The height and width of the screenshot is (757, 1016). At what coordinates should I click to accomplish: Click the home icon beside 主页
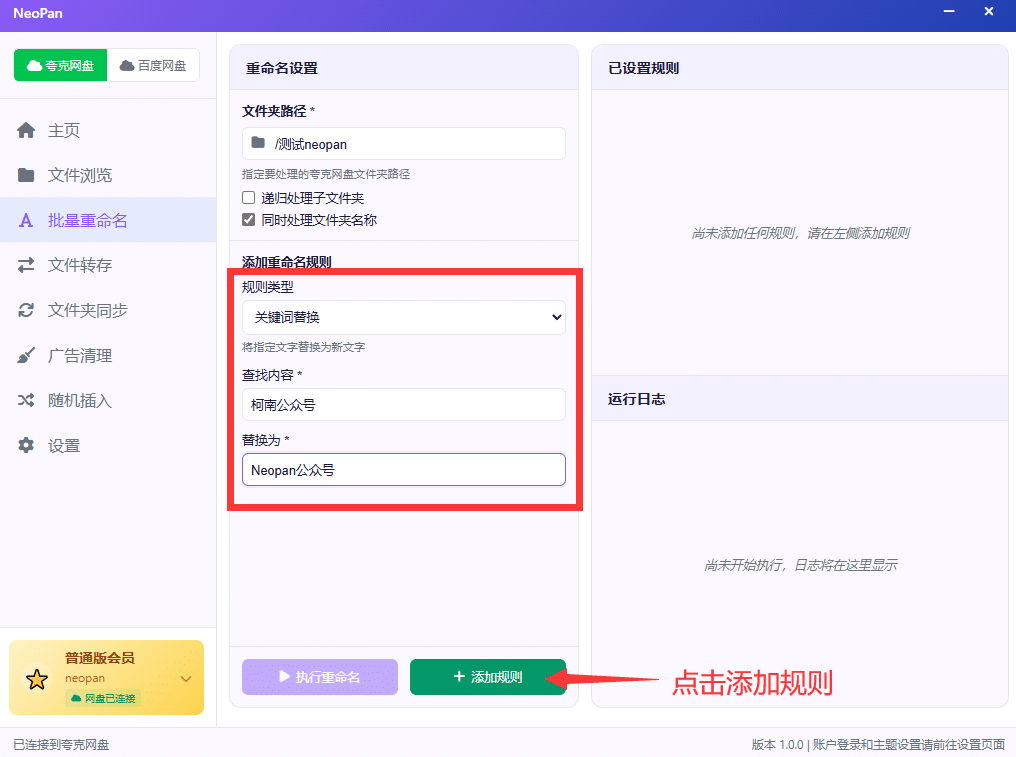click(x=26, y=130)
